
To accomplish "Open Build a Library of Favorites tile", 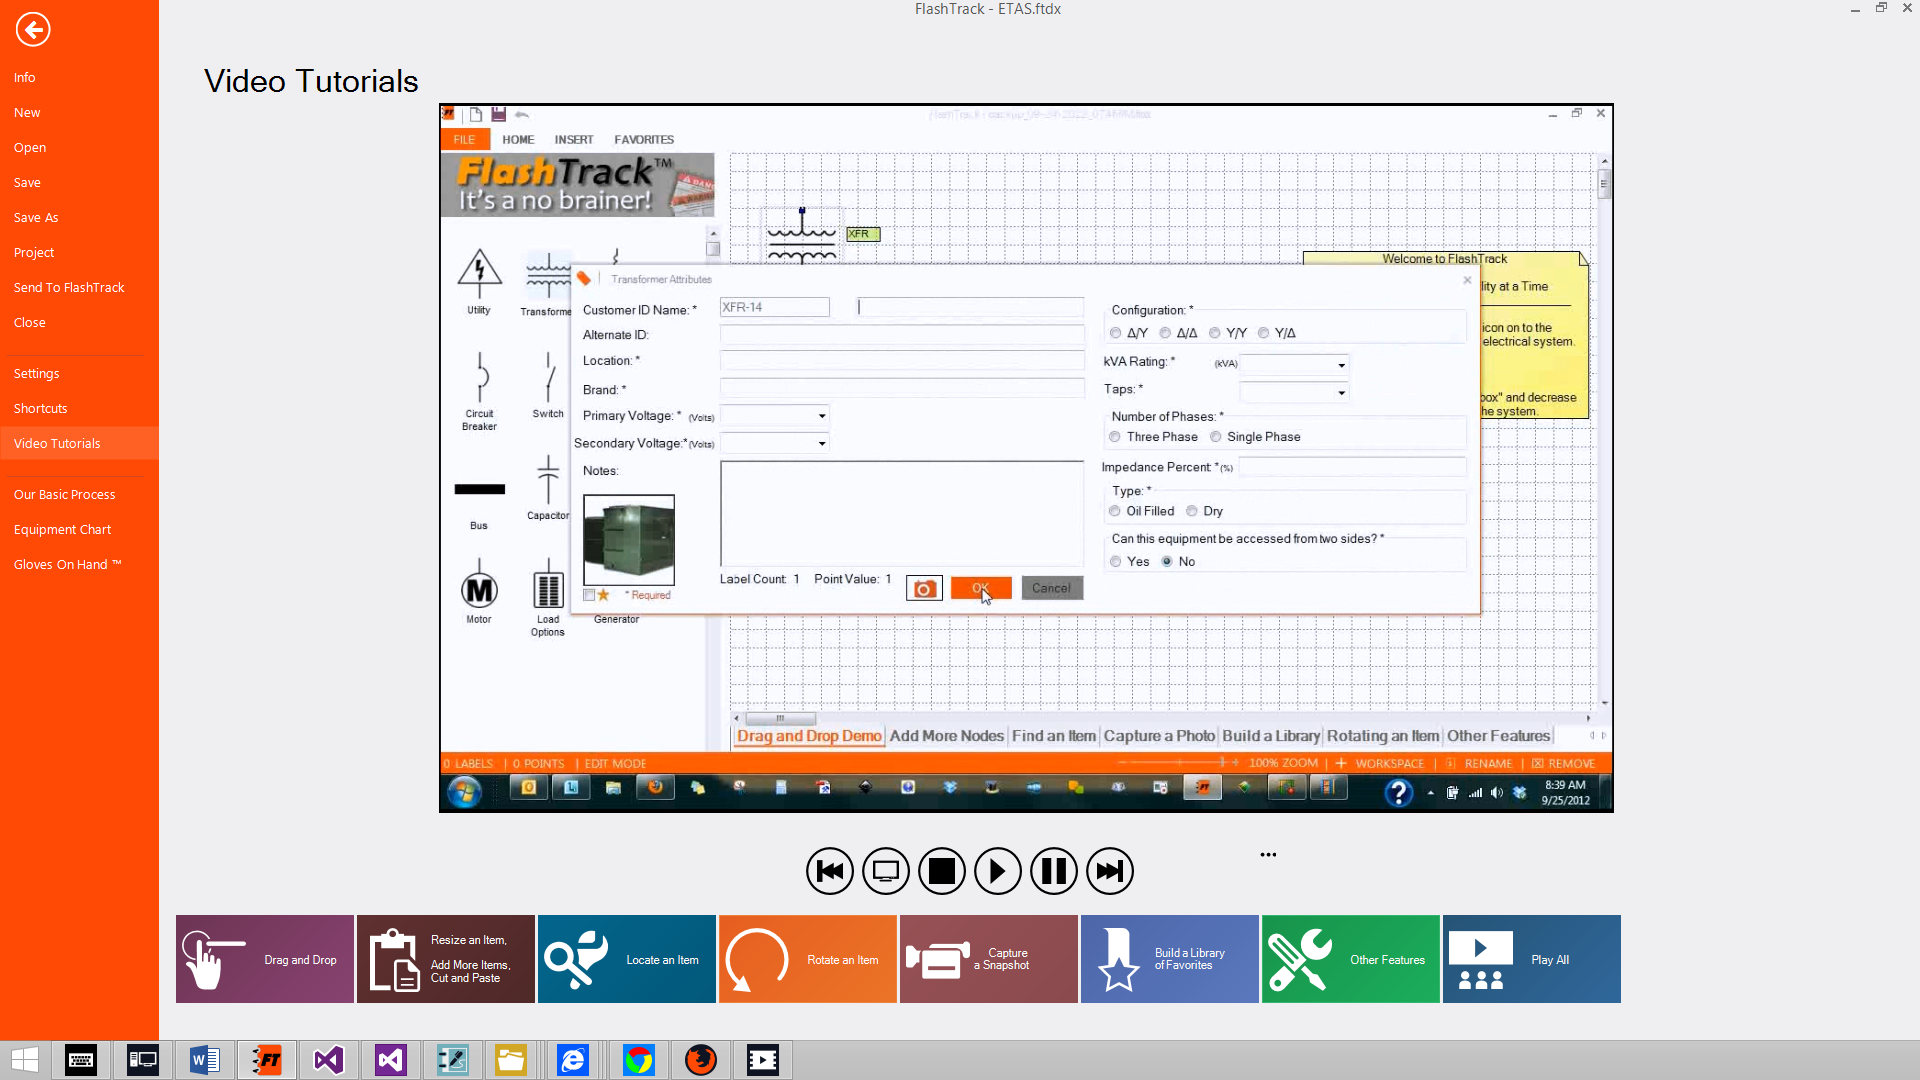I will tap(1170, 959).
